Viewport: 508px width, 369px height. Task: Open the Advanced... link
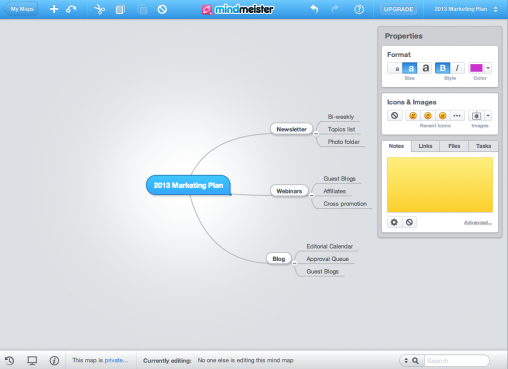[478, 222]
